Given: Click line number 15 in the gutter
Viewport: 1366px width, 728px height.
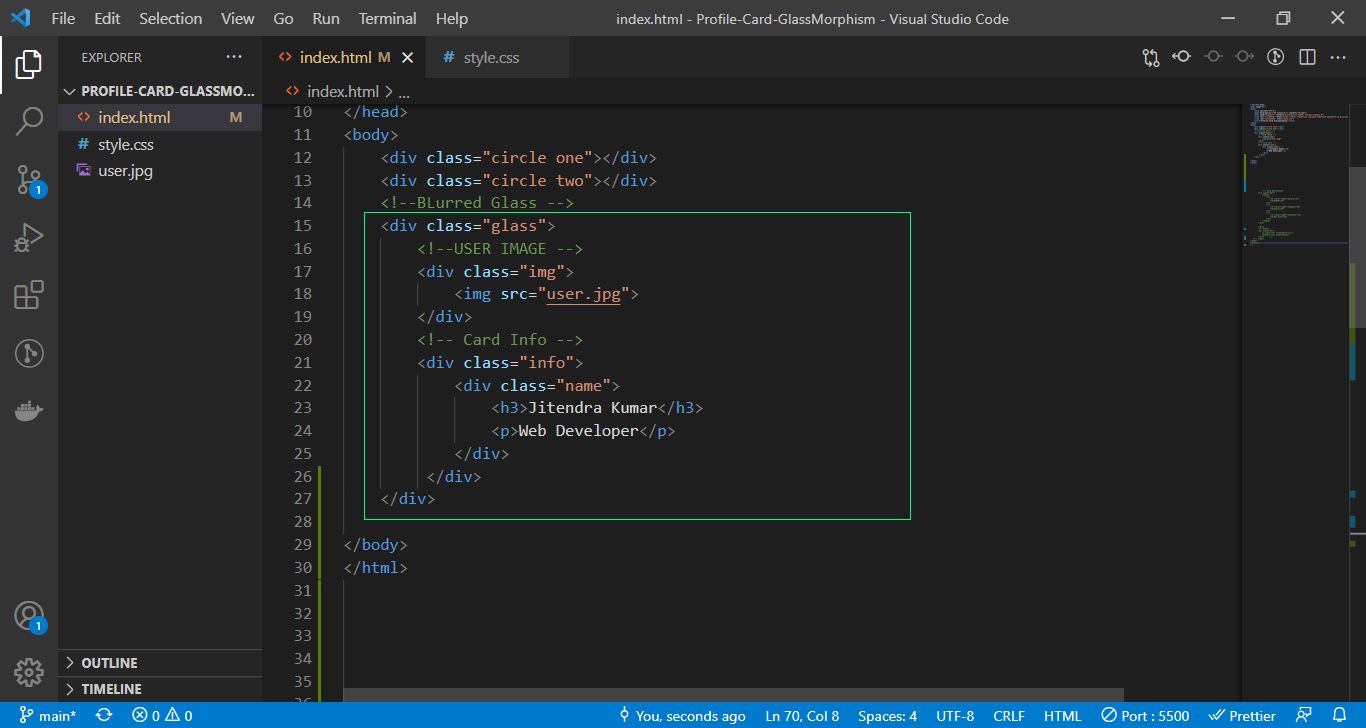Looking at the screenshot, I should tap(302, 226).
